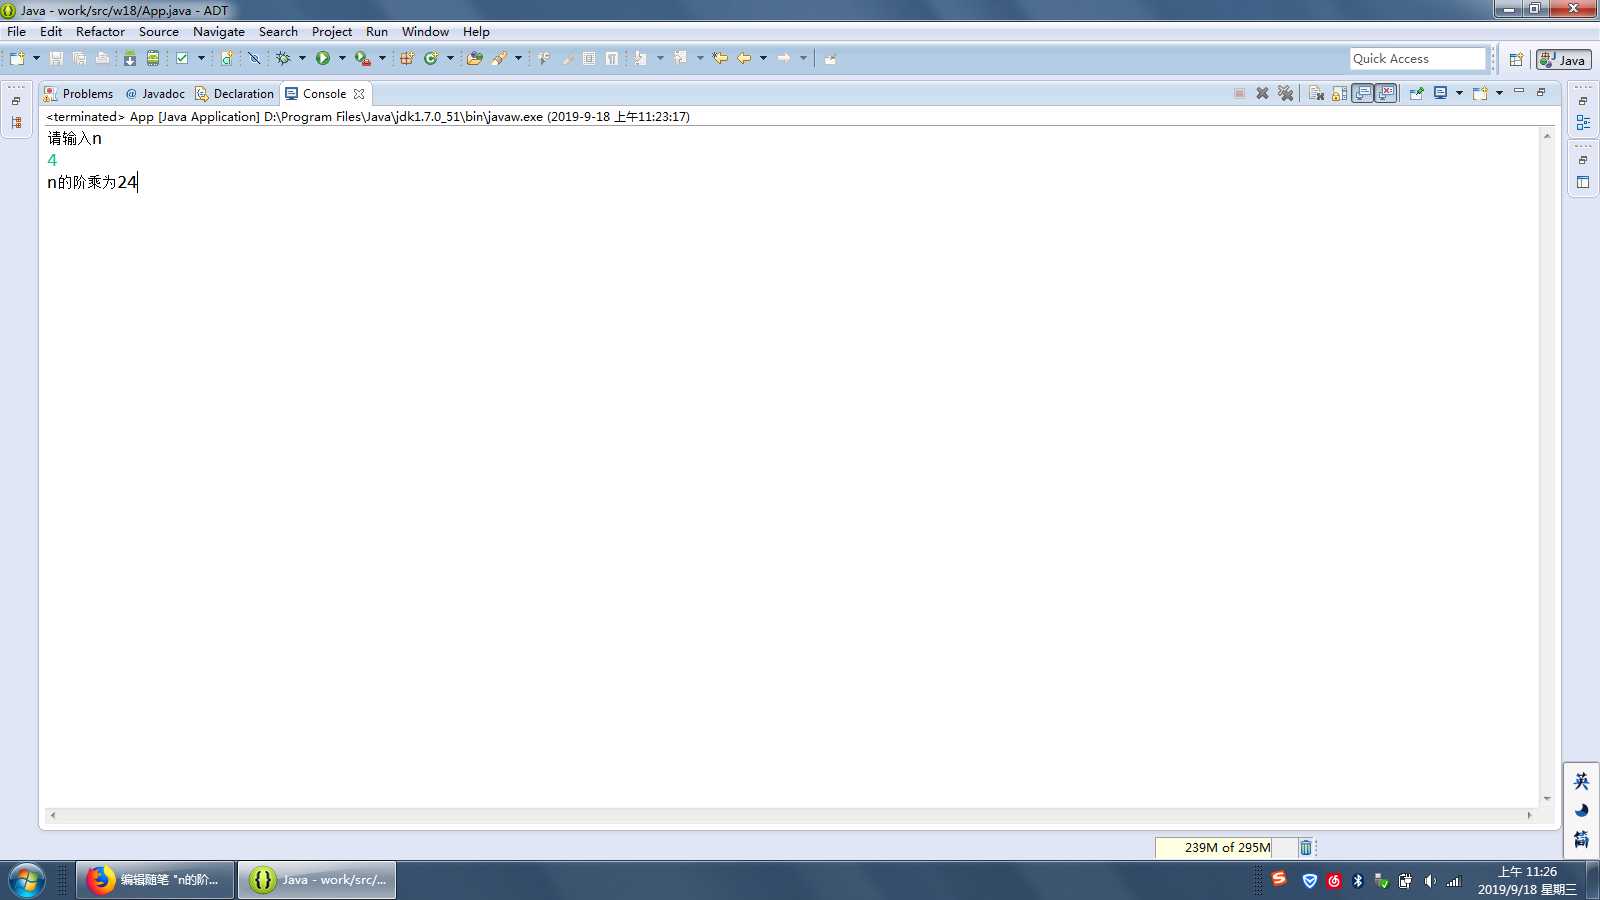Open the Refactor menu
Image resolution: width=1600 pixels, height=900 pixels.
pos(100,31)
